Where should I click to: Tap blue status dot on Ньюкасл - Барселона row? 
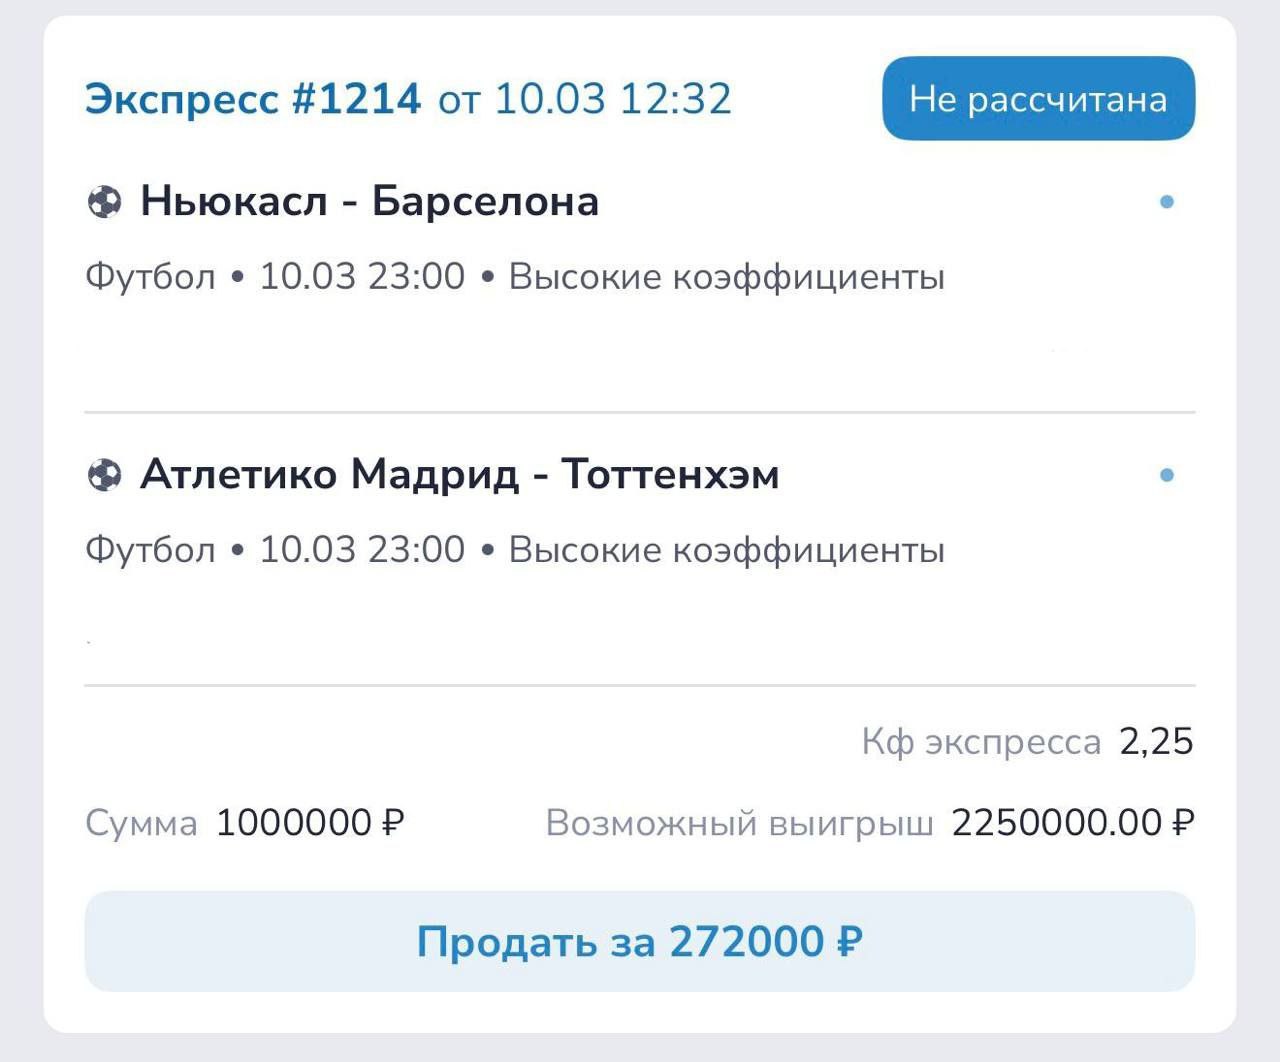pos(1166,202)
